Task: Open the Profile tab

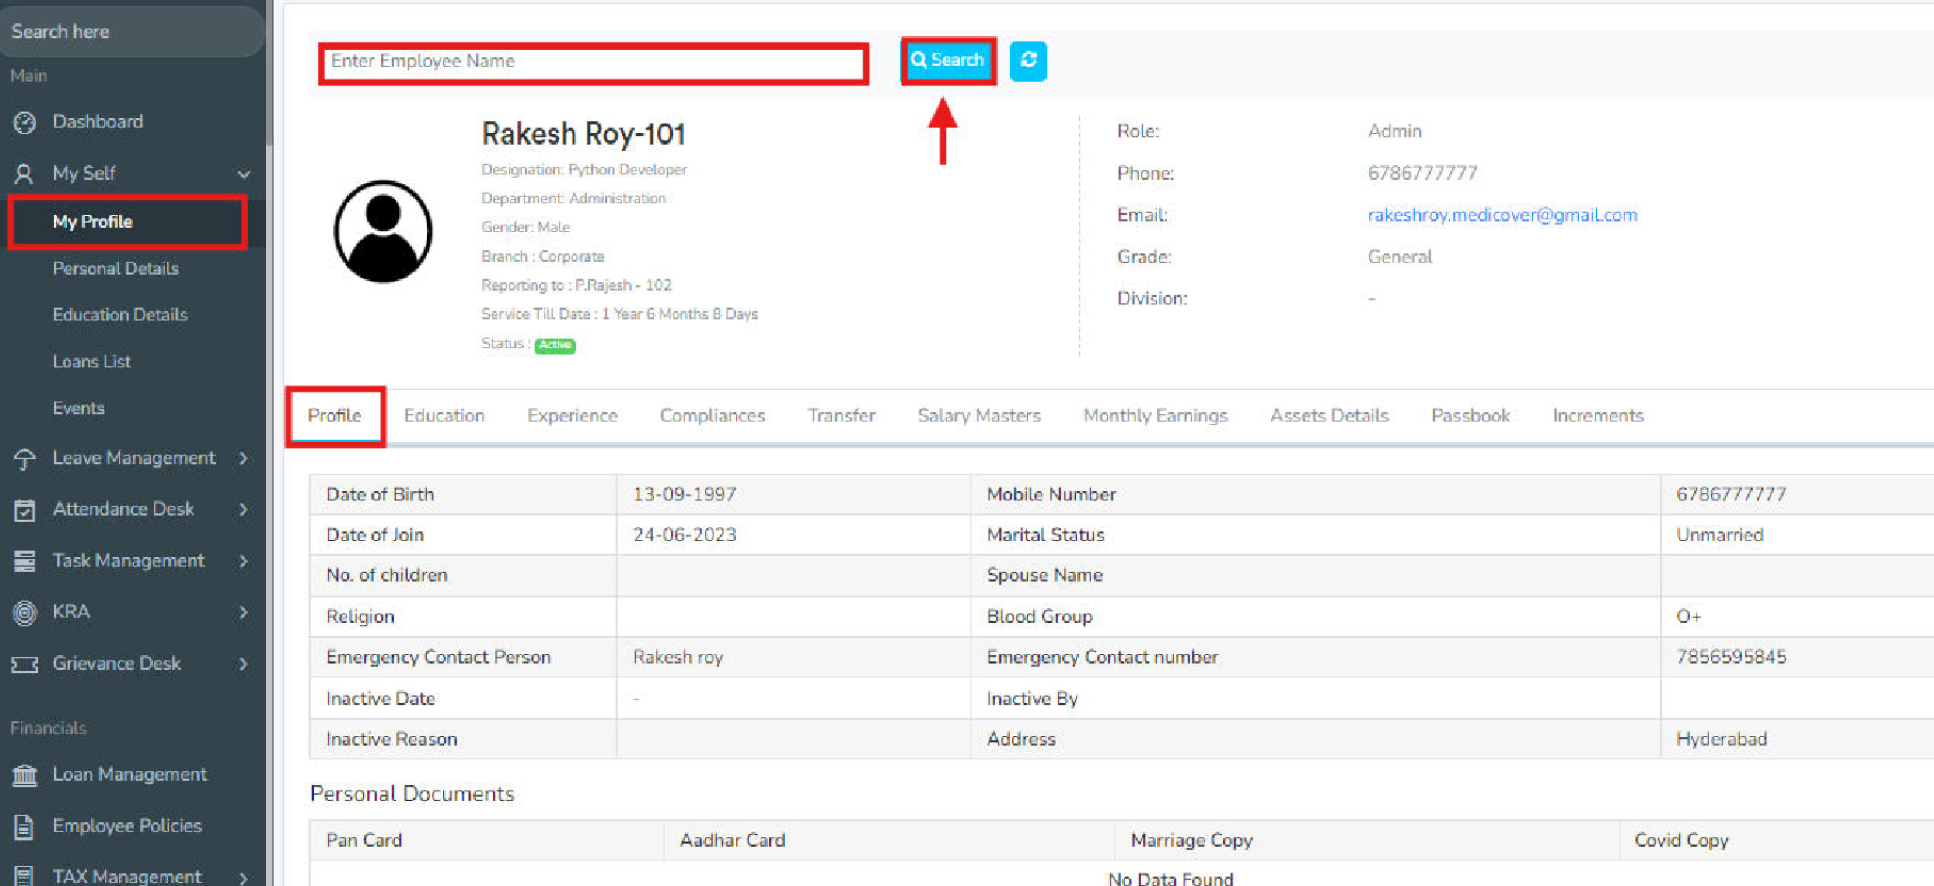Action: coord(334,416)
